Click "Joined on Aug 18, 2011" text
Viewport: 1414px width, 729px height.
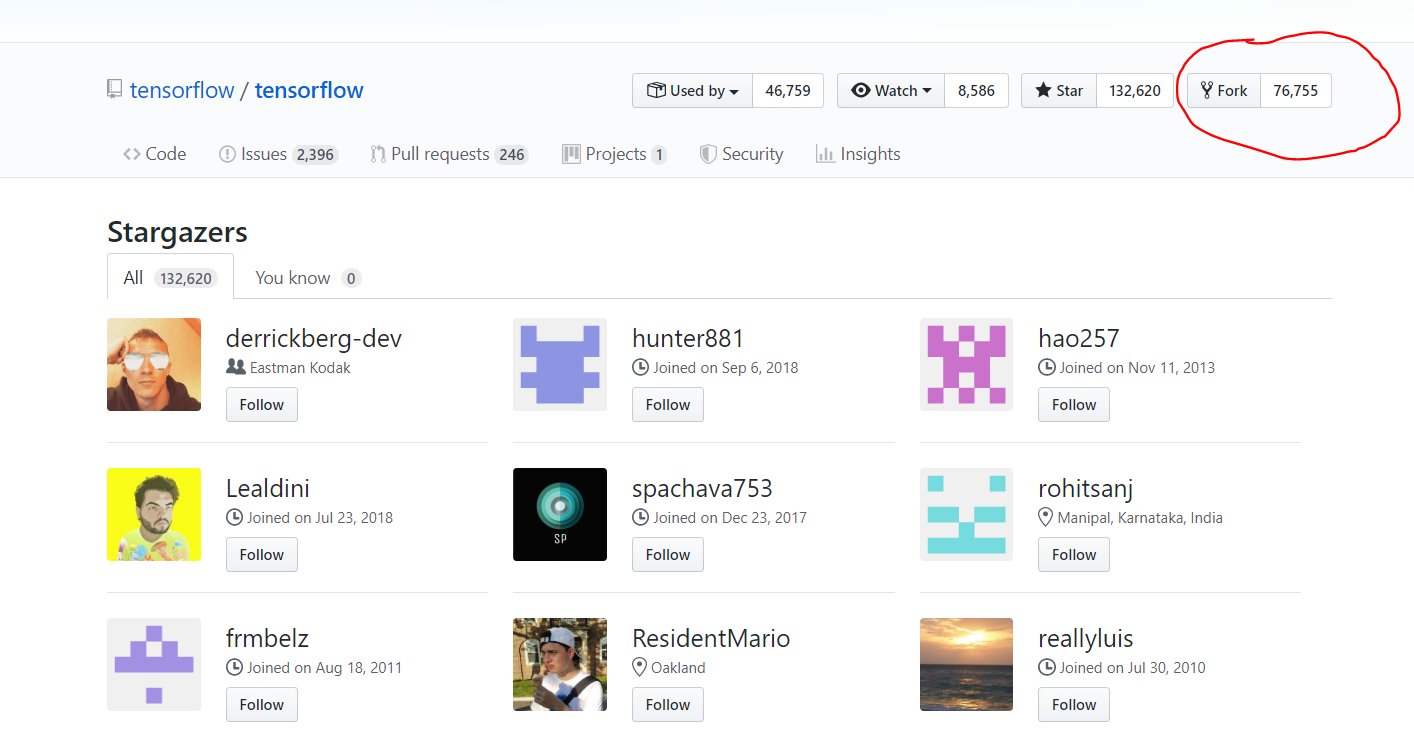click(x=325, y=667)
